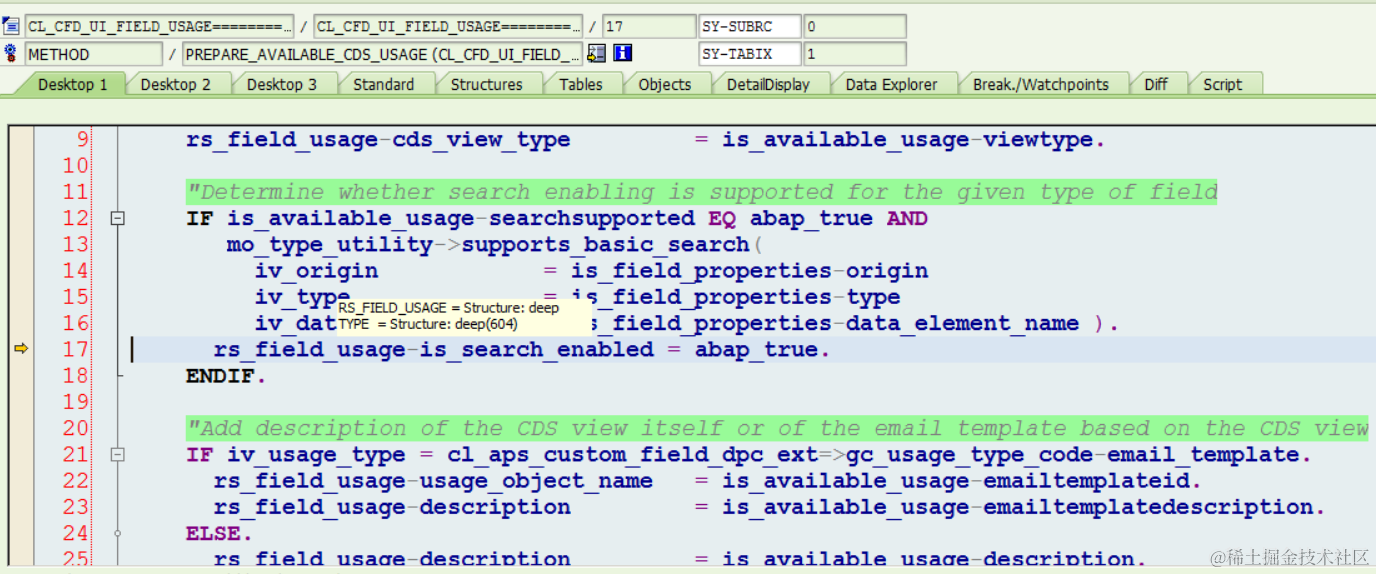The height and width of the screenshot is (574, 1376).
Task: Click the first CL_CFD_UI_FIELD_USAGE program field
Action: [x=159, y=26]
